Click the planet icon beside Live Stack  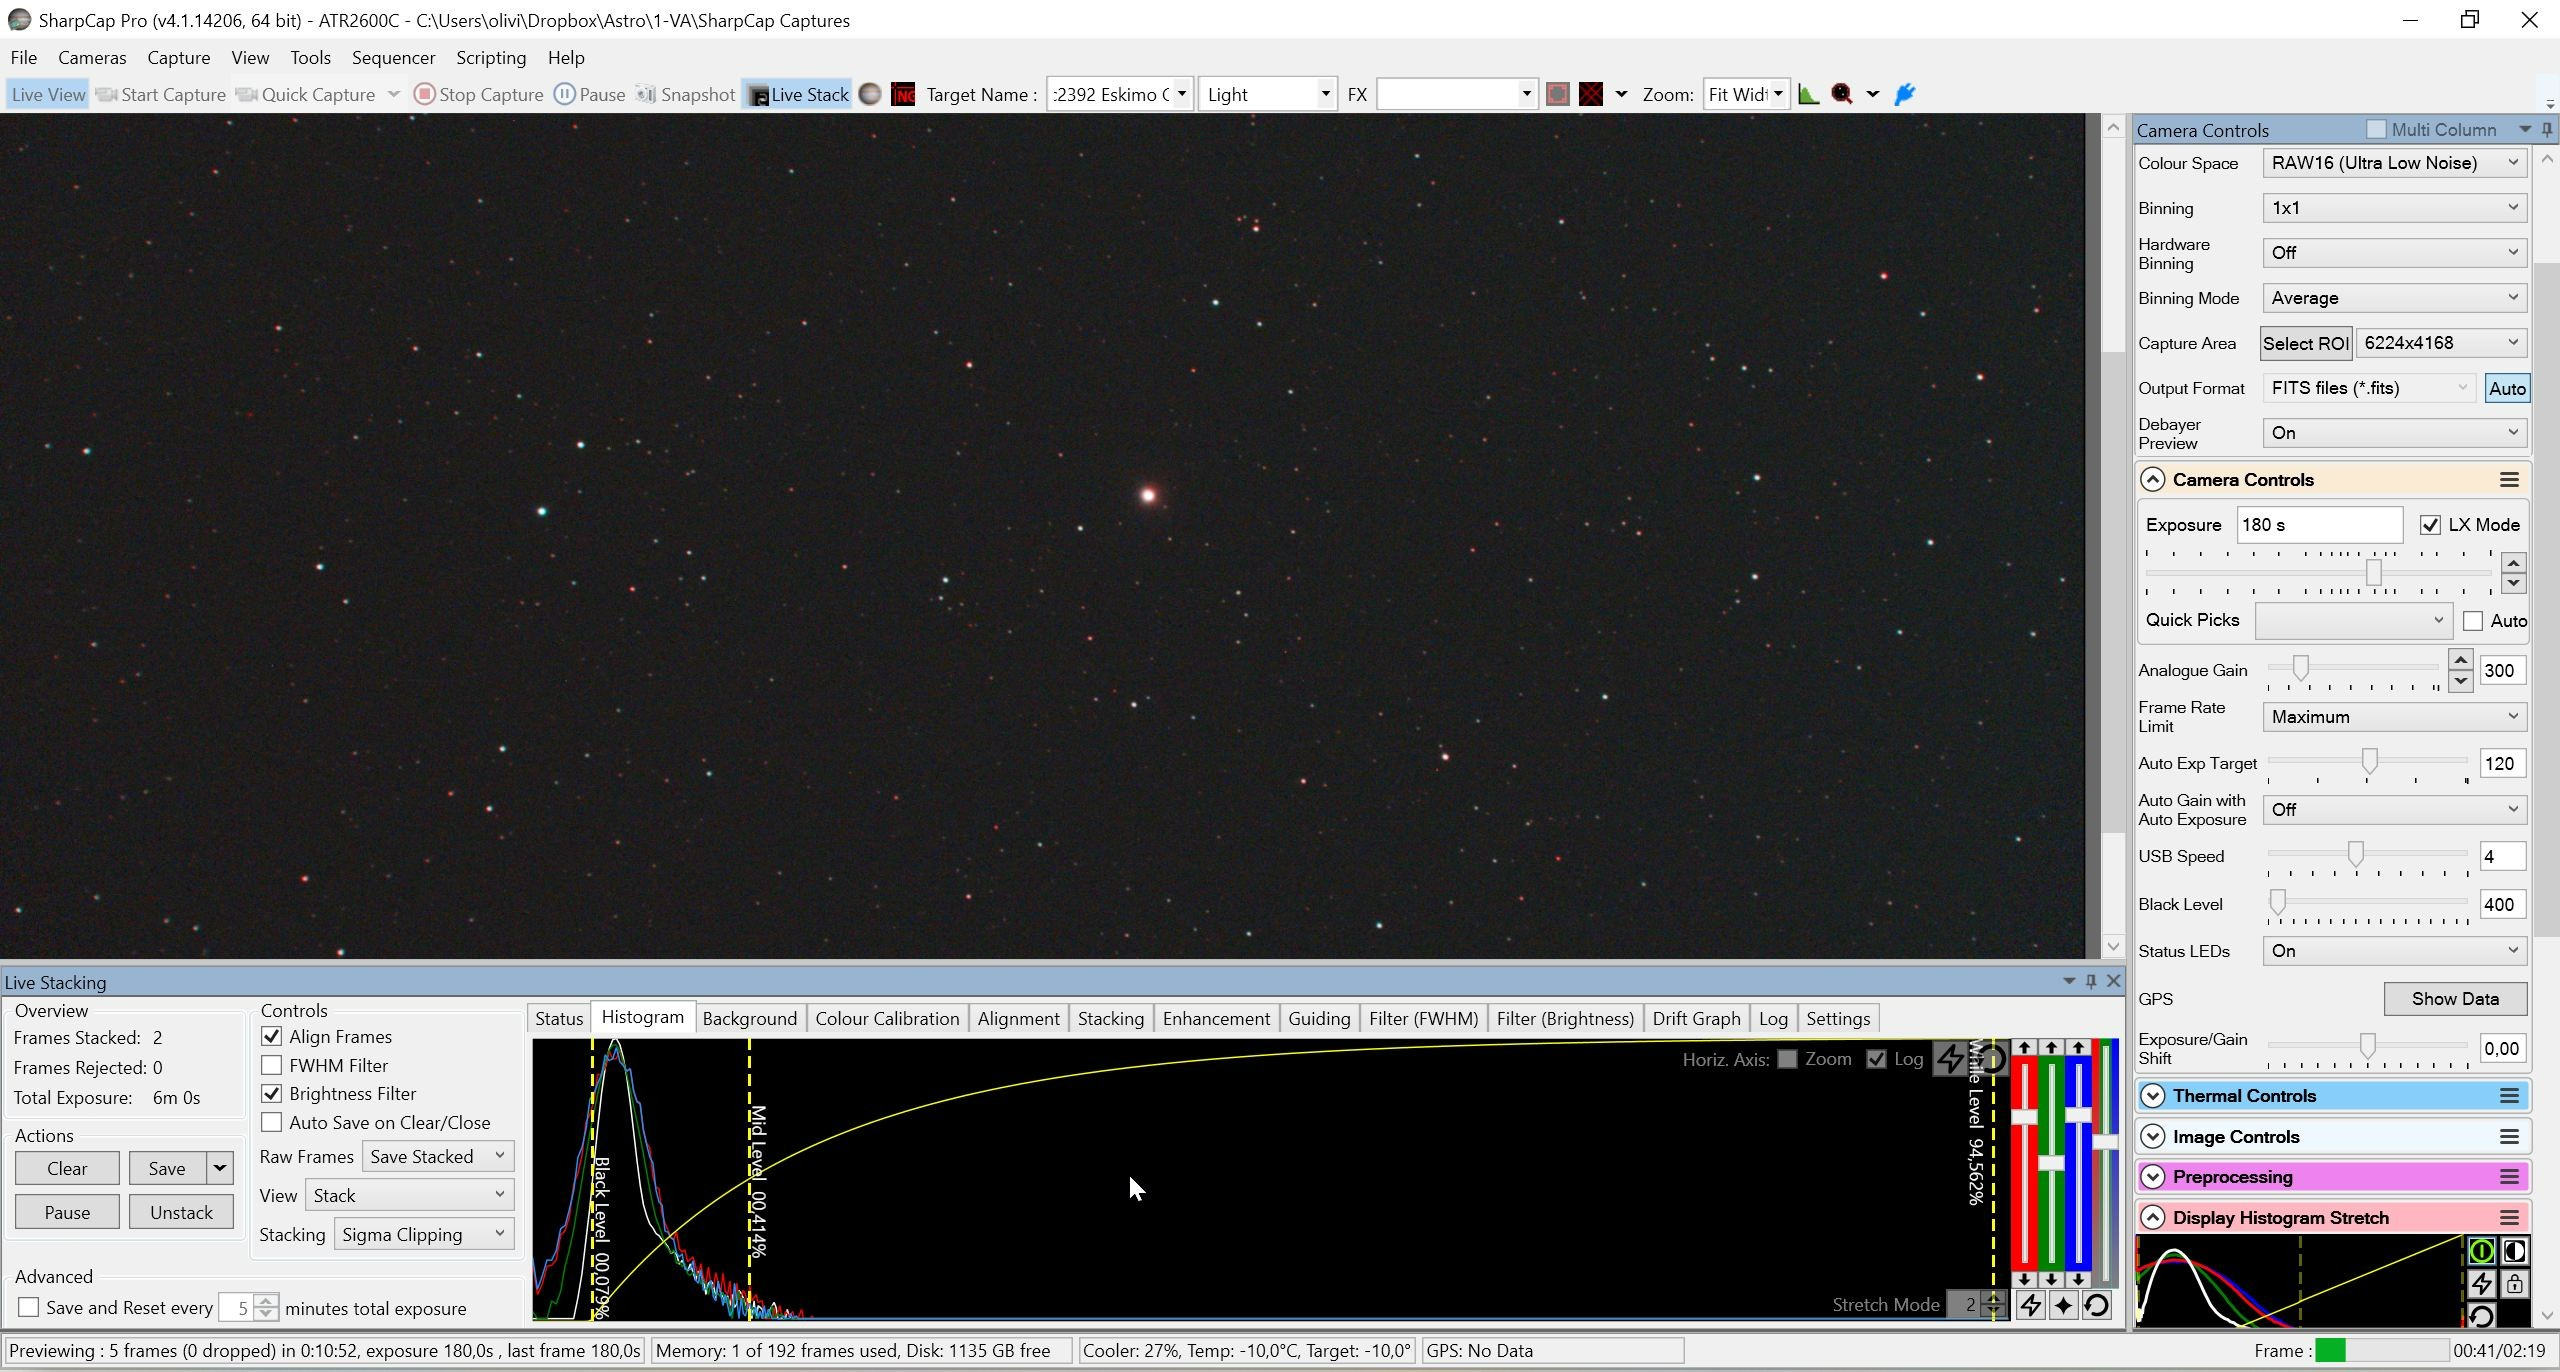[870, 94]
